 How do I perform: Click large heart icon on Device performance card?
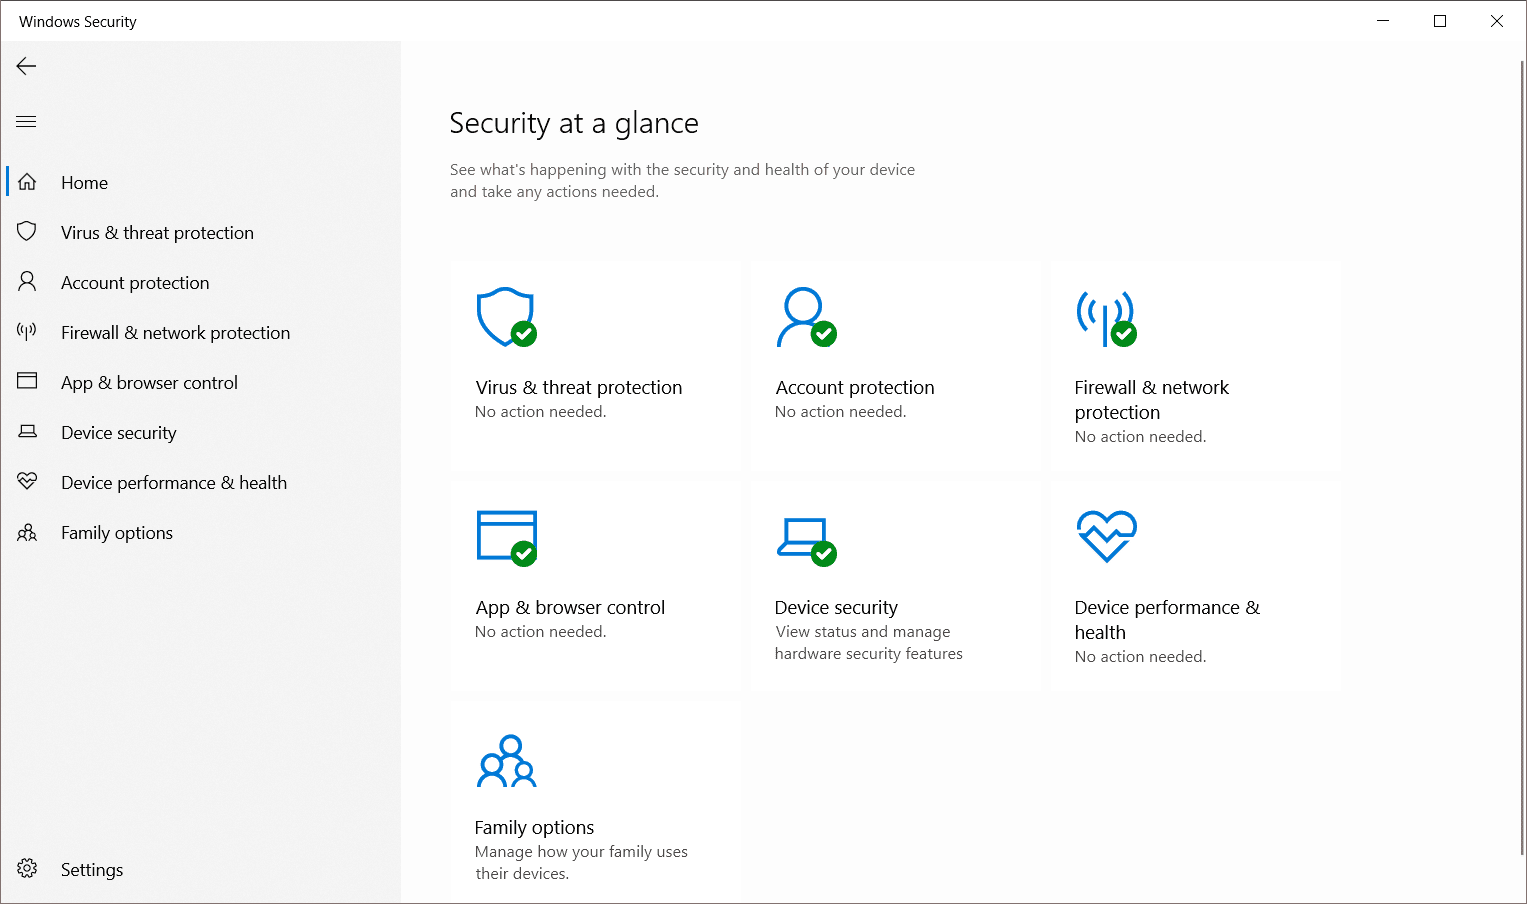tap(1106, 536)
